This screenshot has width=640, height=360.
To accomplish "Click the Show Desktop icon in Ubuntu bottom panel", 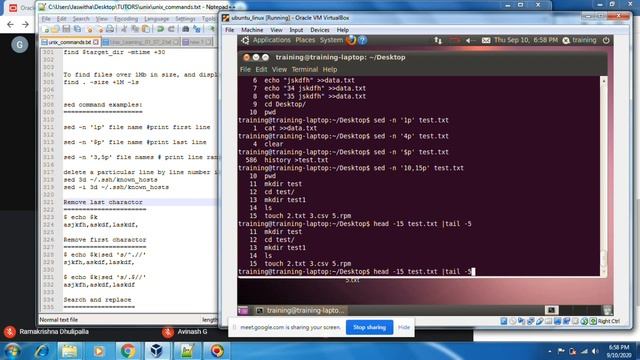I will [243, 311].
